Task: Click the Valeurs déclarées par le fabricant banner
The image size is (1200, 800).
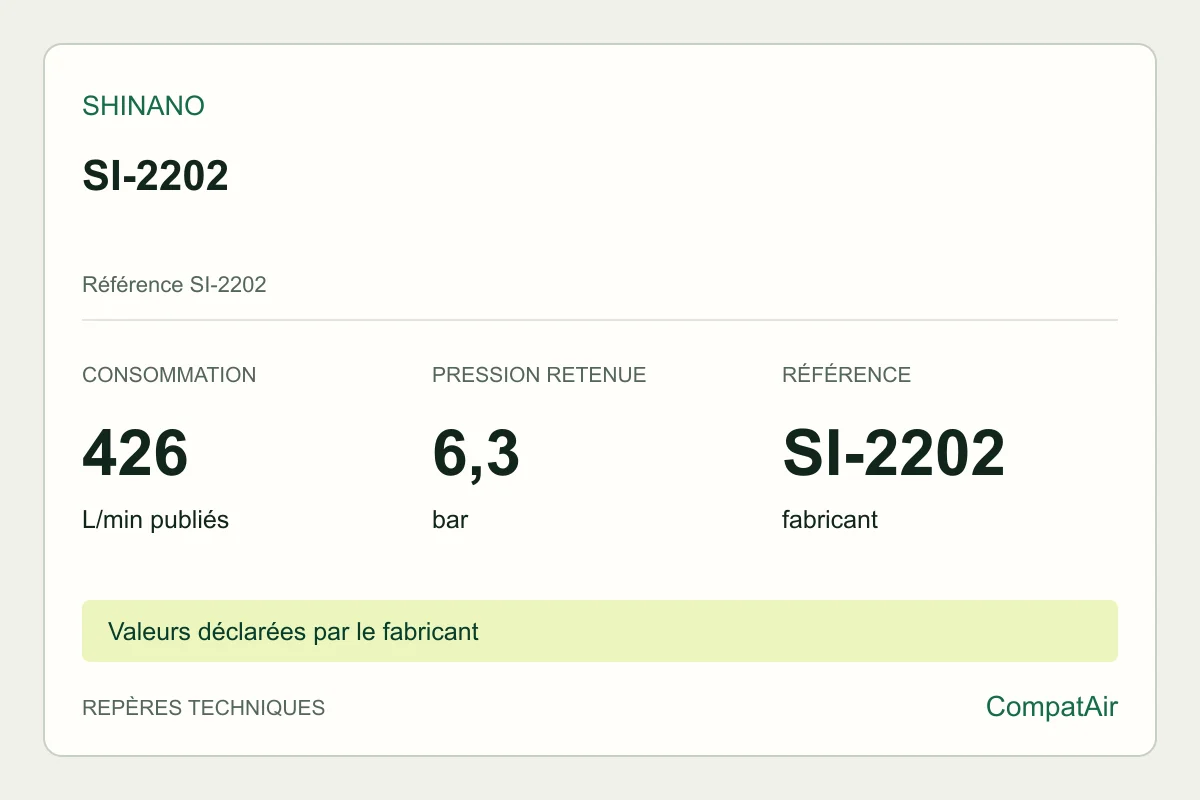Action: (600, 631)
